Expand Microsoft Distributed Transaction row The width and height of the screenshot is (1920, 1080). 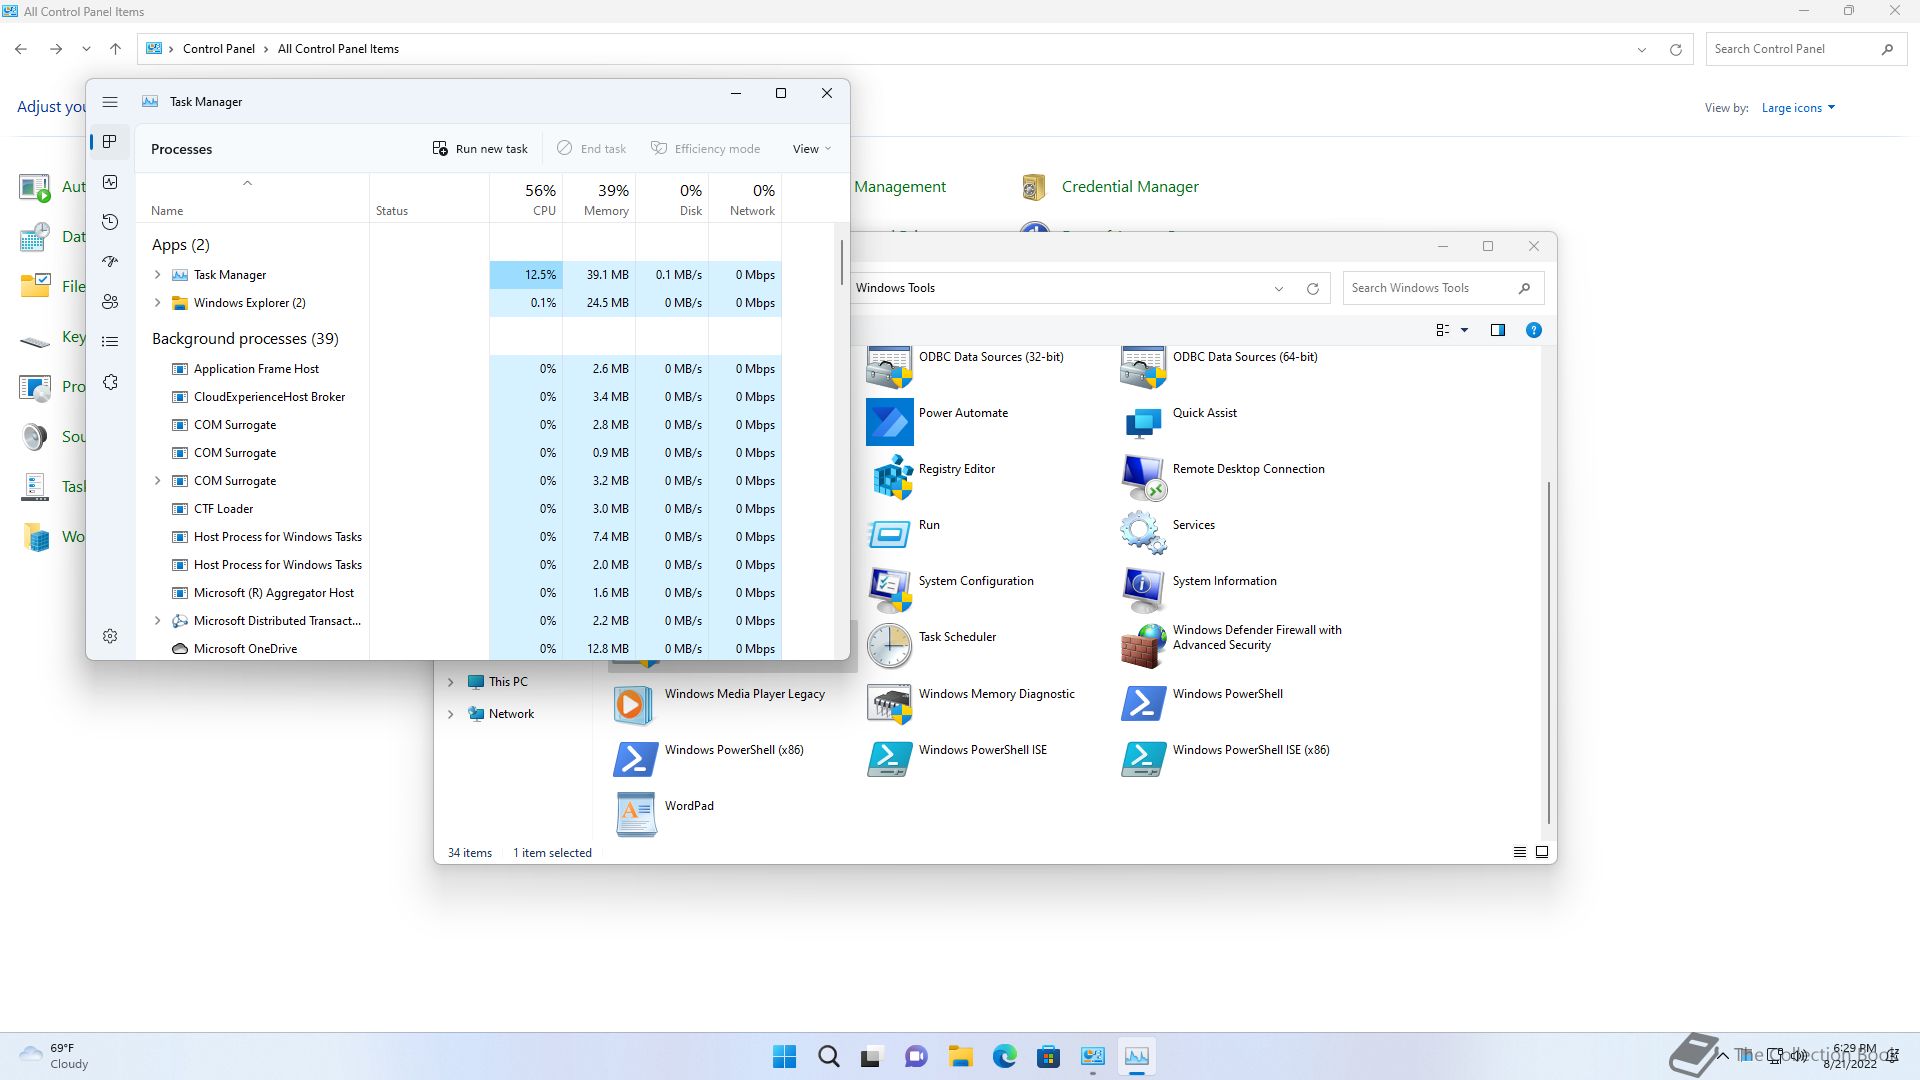pyautogui.click(x=157, y=621)
